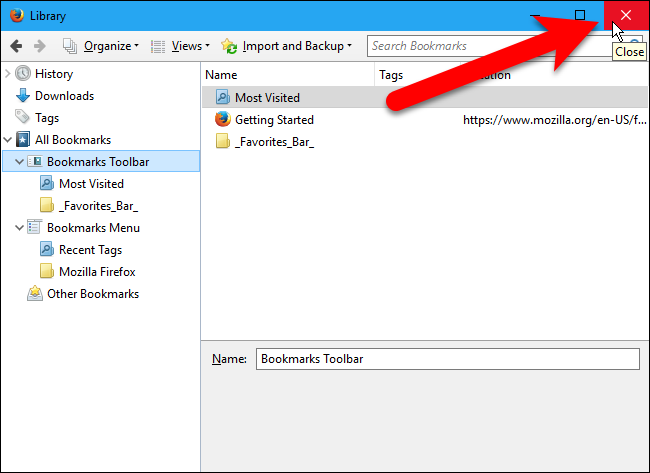Select Tags in the sidebar
This screenshot has height=473, width=650.
[x=47, y=118]
